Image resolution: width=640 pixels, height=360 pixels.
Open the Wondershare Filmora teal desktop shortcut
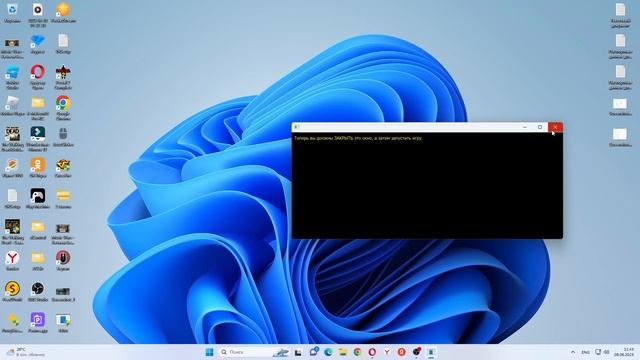coord(38,138)
